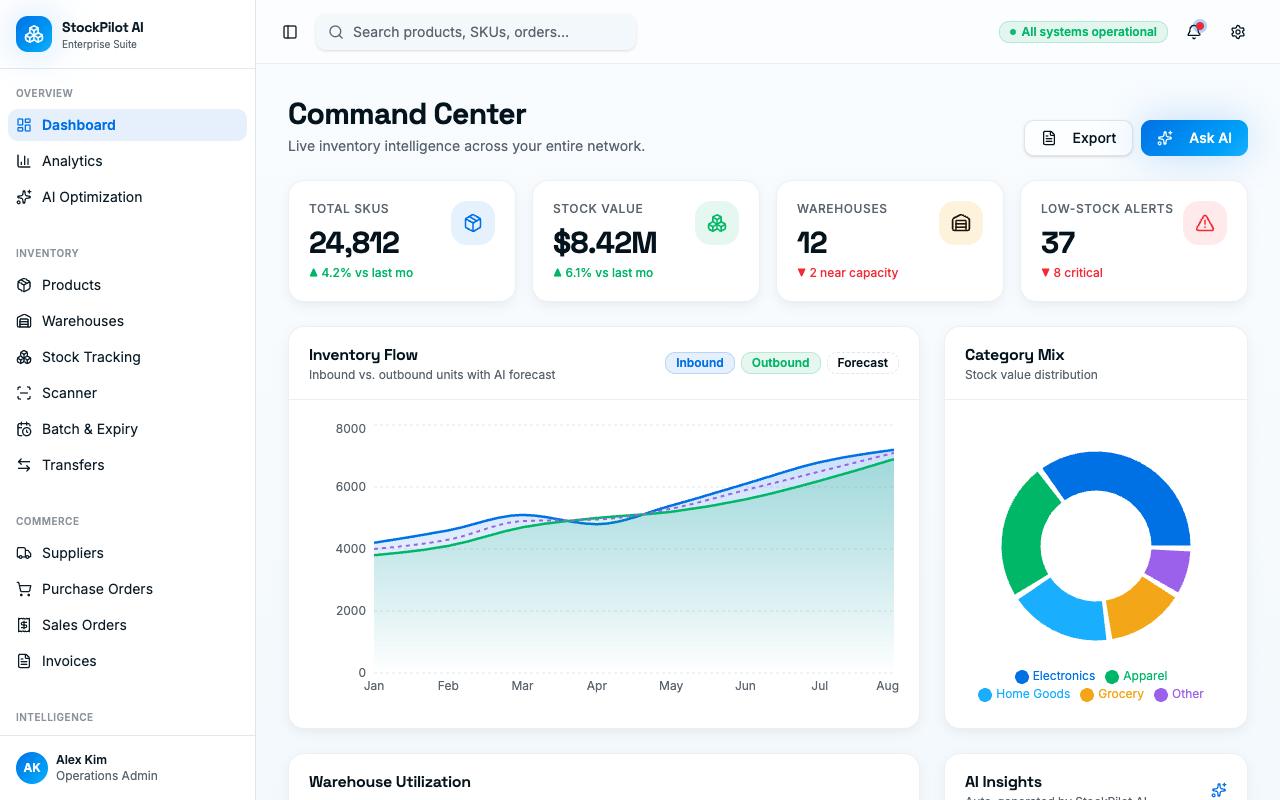Click the All systems operational status badge

click(1083, 32)
